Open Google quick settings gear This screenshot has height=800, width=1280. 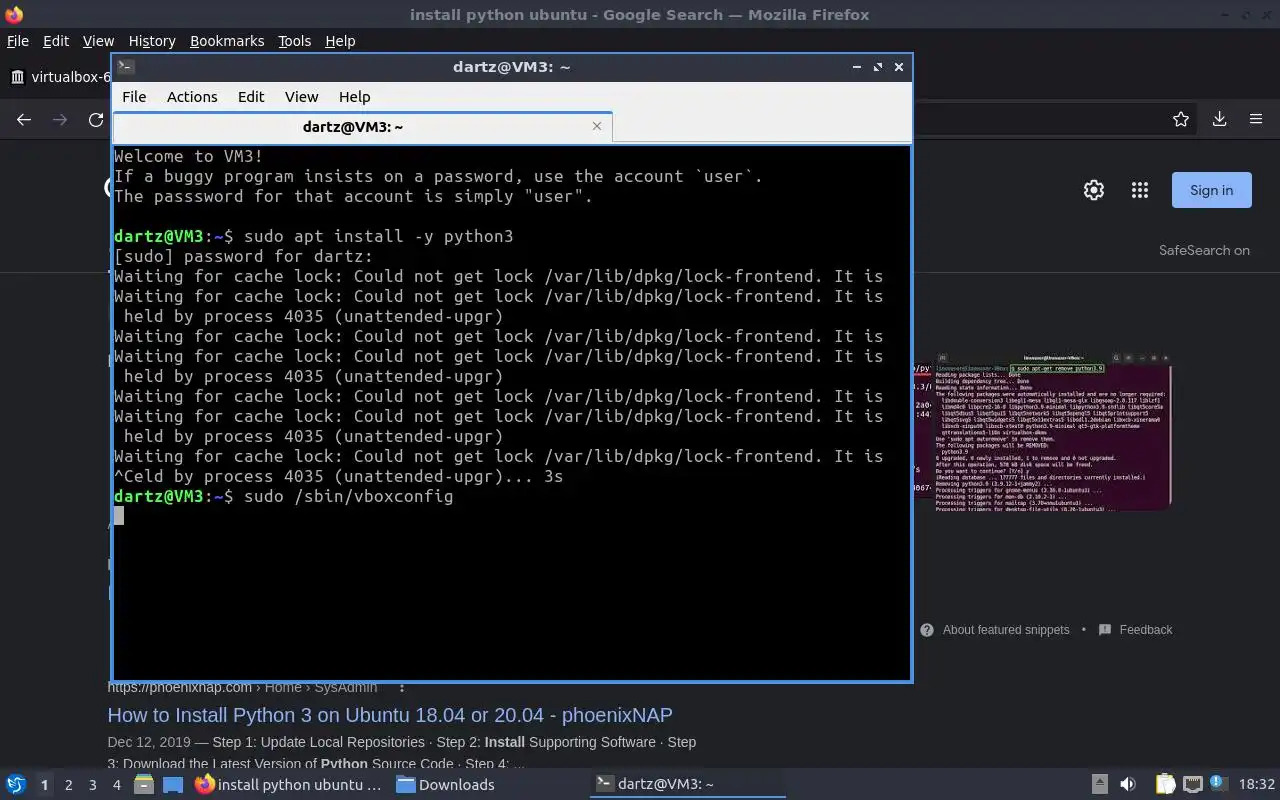[x=1094, y=190]
